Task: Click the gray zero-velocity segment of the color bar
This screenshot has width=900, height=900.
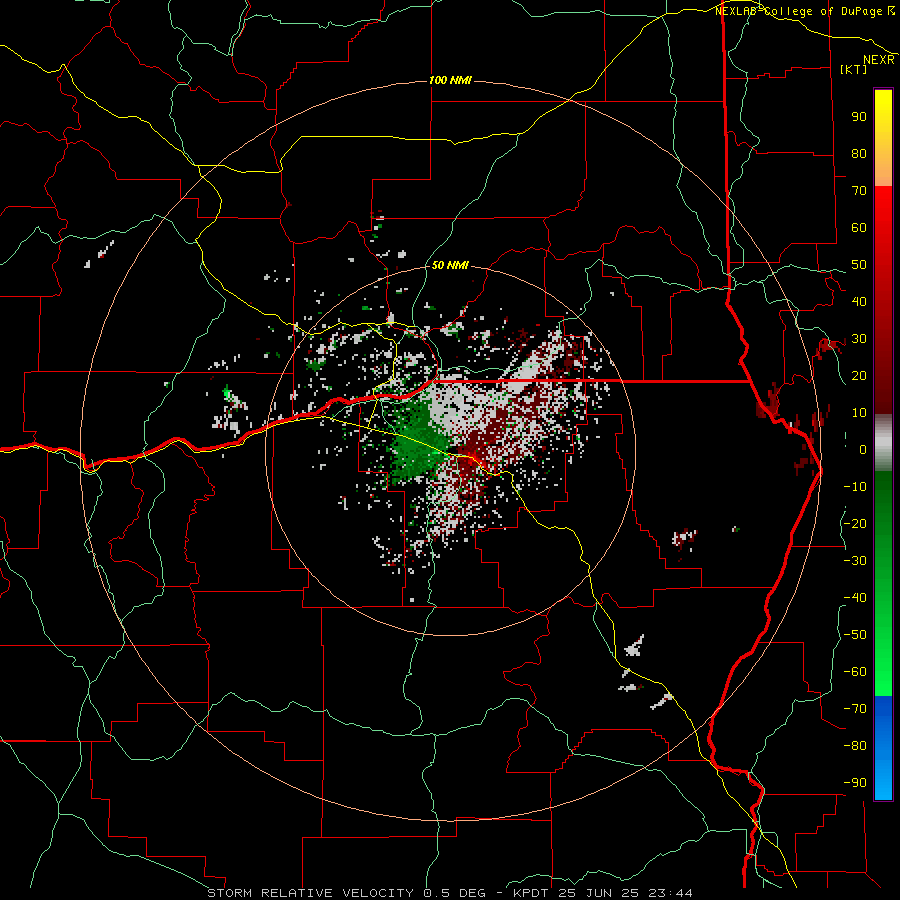Action: [x=883, y=443]
